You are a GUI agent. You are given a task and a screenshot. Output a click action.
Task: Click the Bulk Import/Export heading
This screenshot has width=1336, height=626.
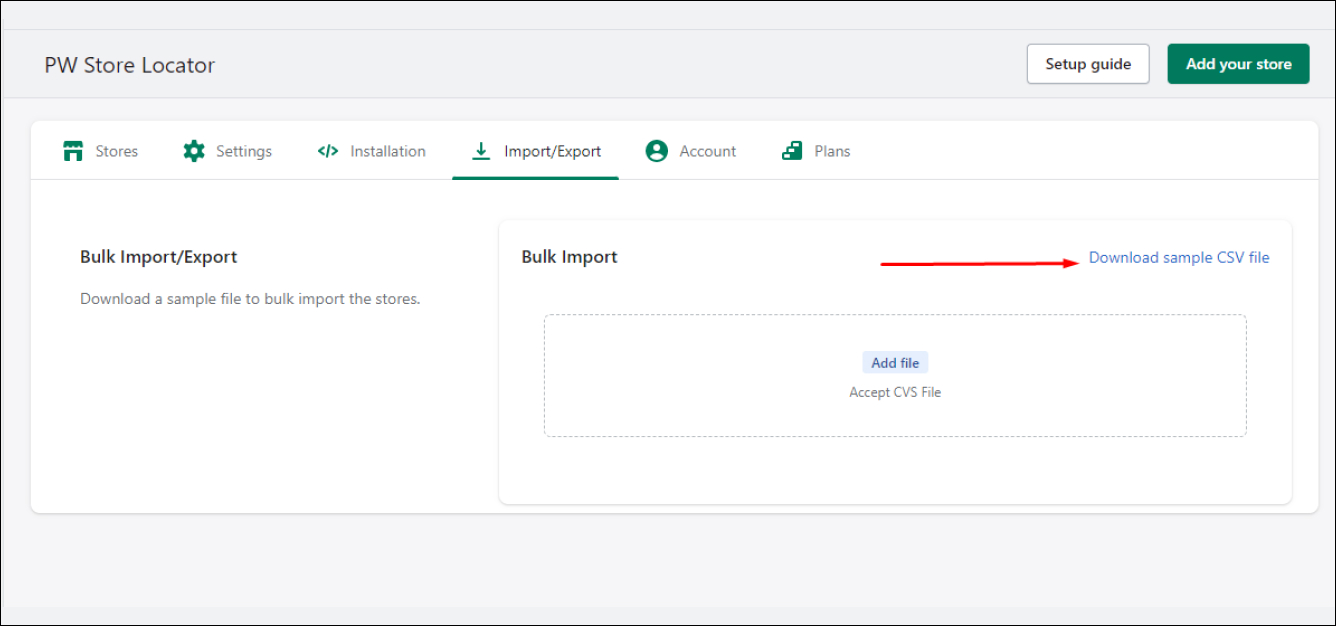click(x=159, y=257)
